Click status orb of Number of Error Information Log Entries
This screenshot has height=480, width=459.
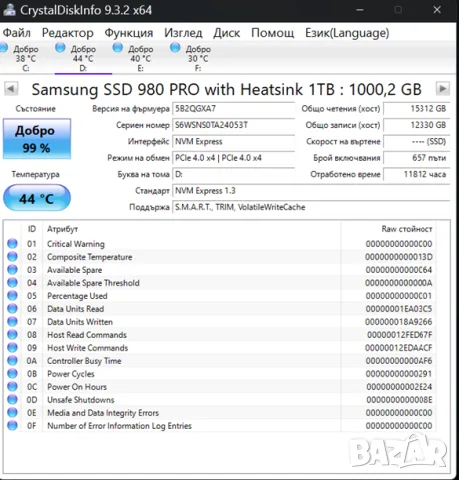coord(12,426)
